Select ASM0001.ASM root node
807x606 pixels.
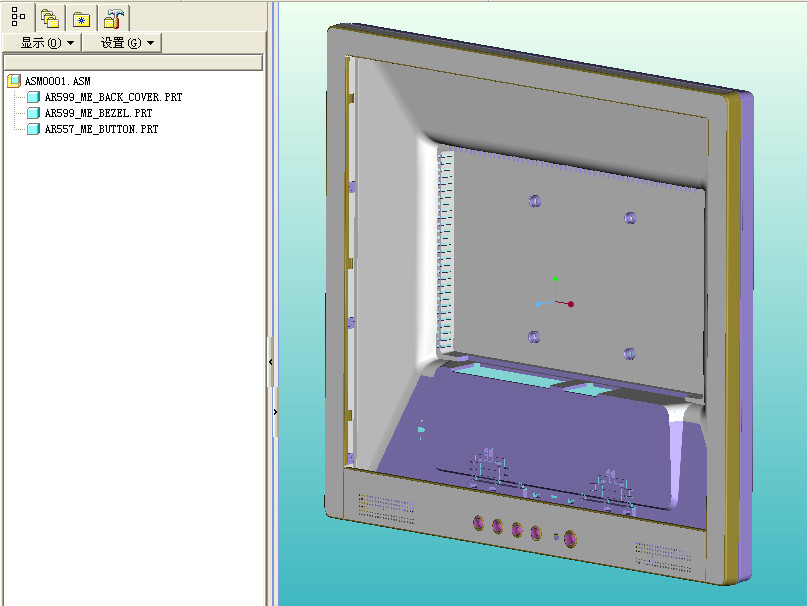pyautogui.click(x=58, y=81)
